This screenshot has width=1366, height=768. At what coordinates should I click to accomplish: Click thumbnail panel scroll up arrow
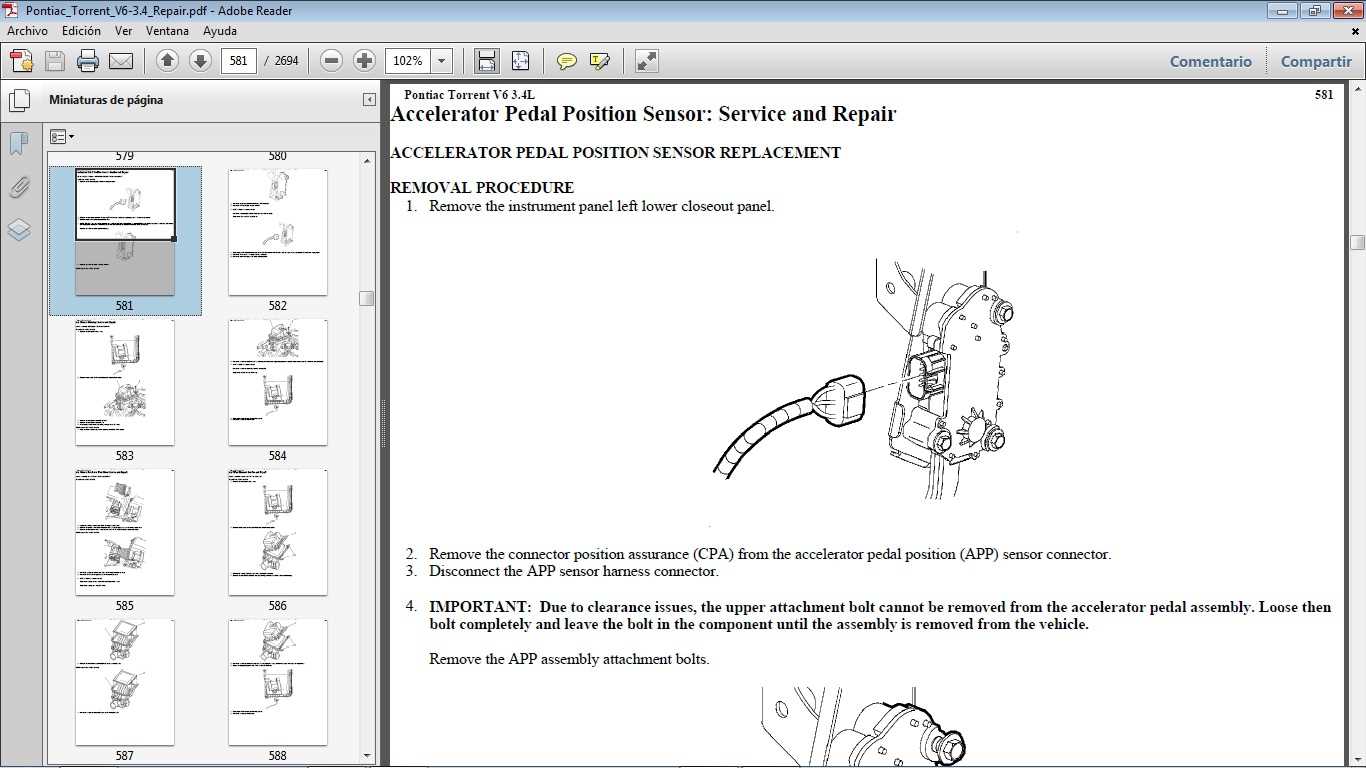click(367, 159)
